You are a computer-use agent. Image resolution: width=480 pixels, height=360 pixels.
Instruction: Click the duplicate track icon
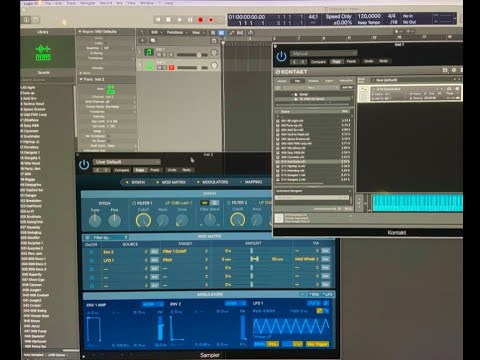point(153,40)
